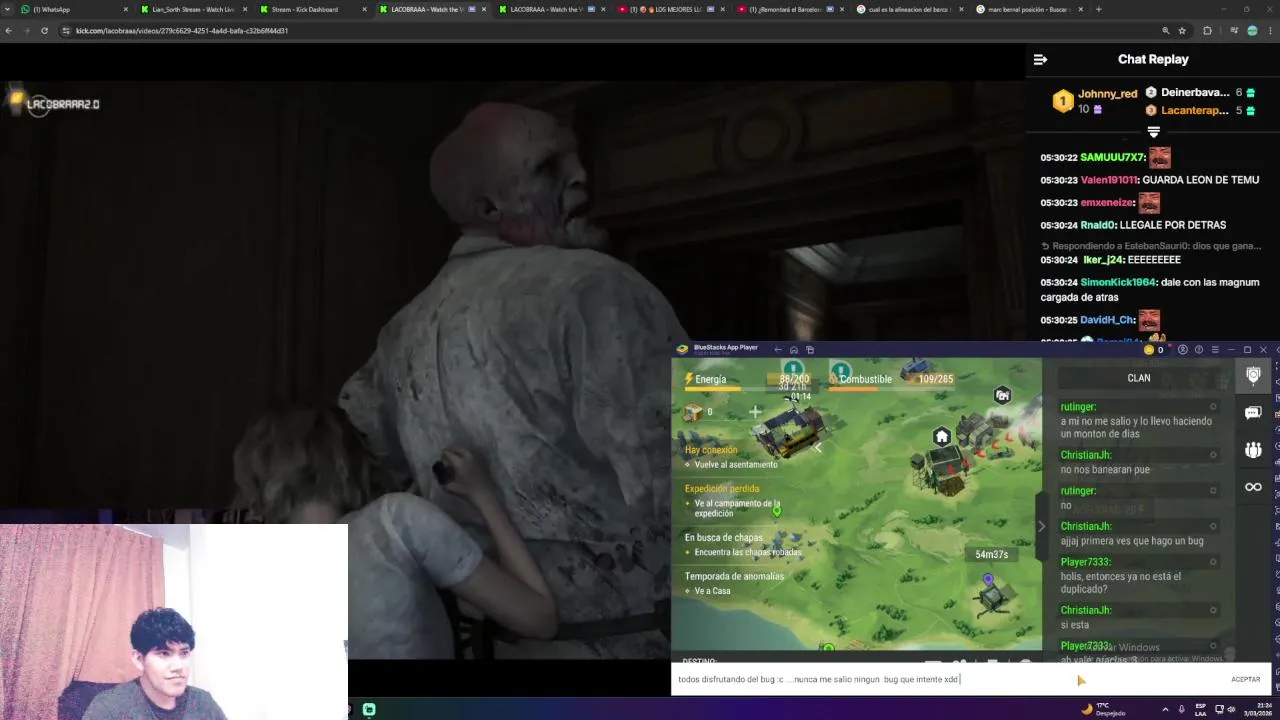This screenshot has width=1280, height=720.
Task: Click SimonKick1964 username in chat
Action: tap(1119, 282)
